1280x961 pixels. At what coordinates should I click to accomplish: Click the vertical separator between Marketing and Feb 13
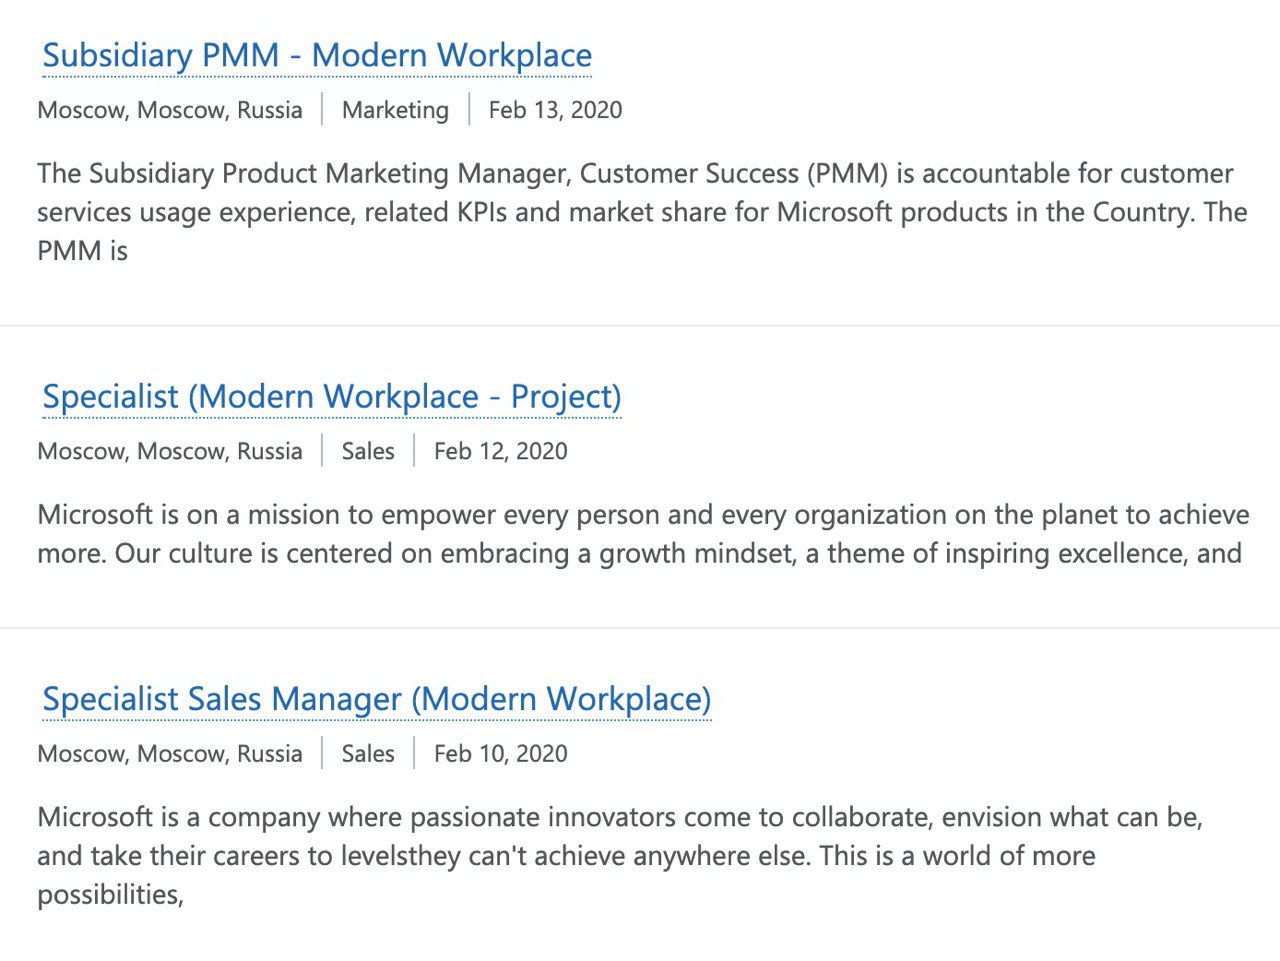(x=469, y=109)
